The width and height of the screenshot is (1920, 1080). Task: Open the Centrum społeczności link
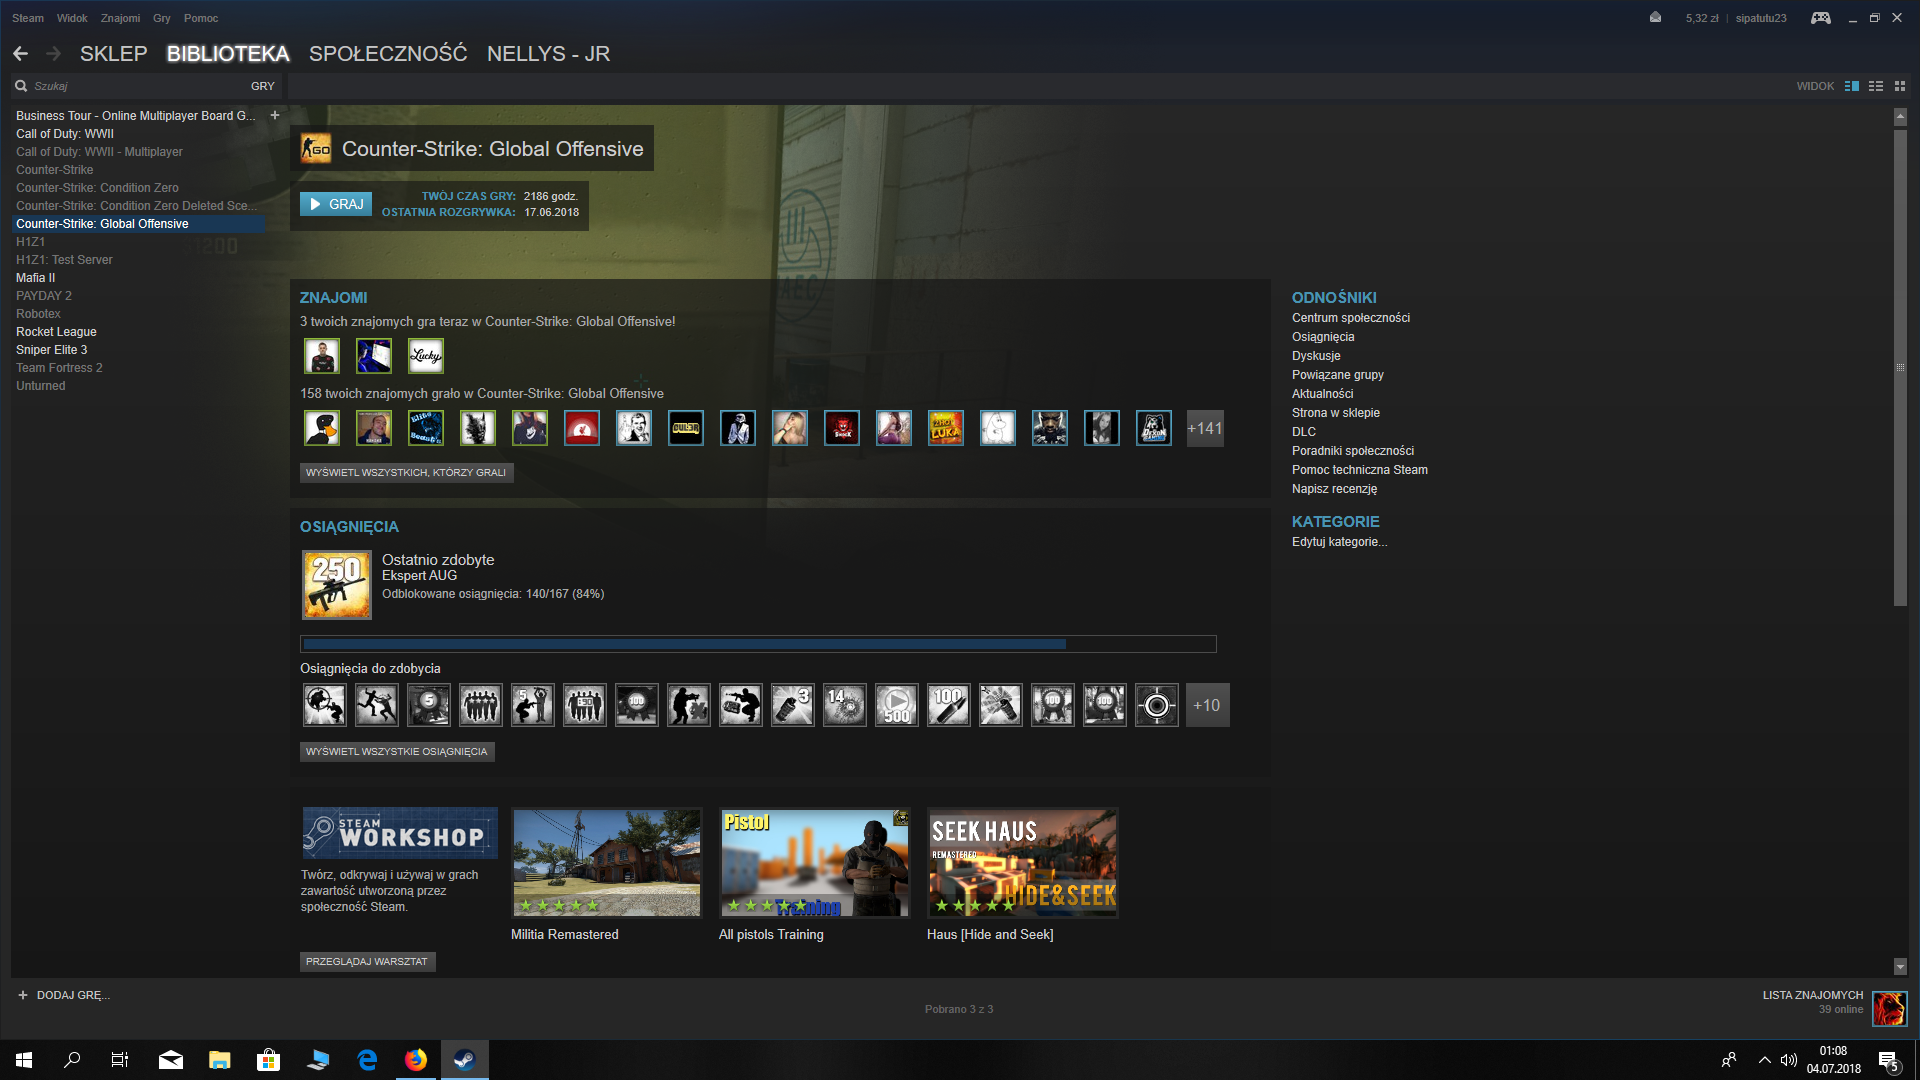[1351, 318]
